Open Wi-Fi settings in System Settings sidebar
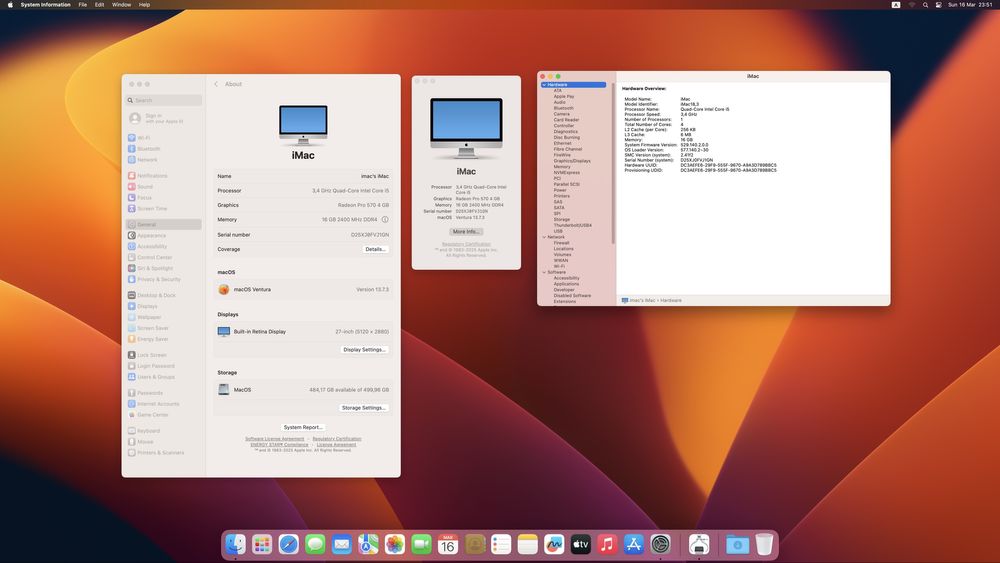1000x563 pixels. (x=163, y=138)
